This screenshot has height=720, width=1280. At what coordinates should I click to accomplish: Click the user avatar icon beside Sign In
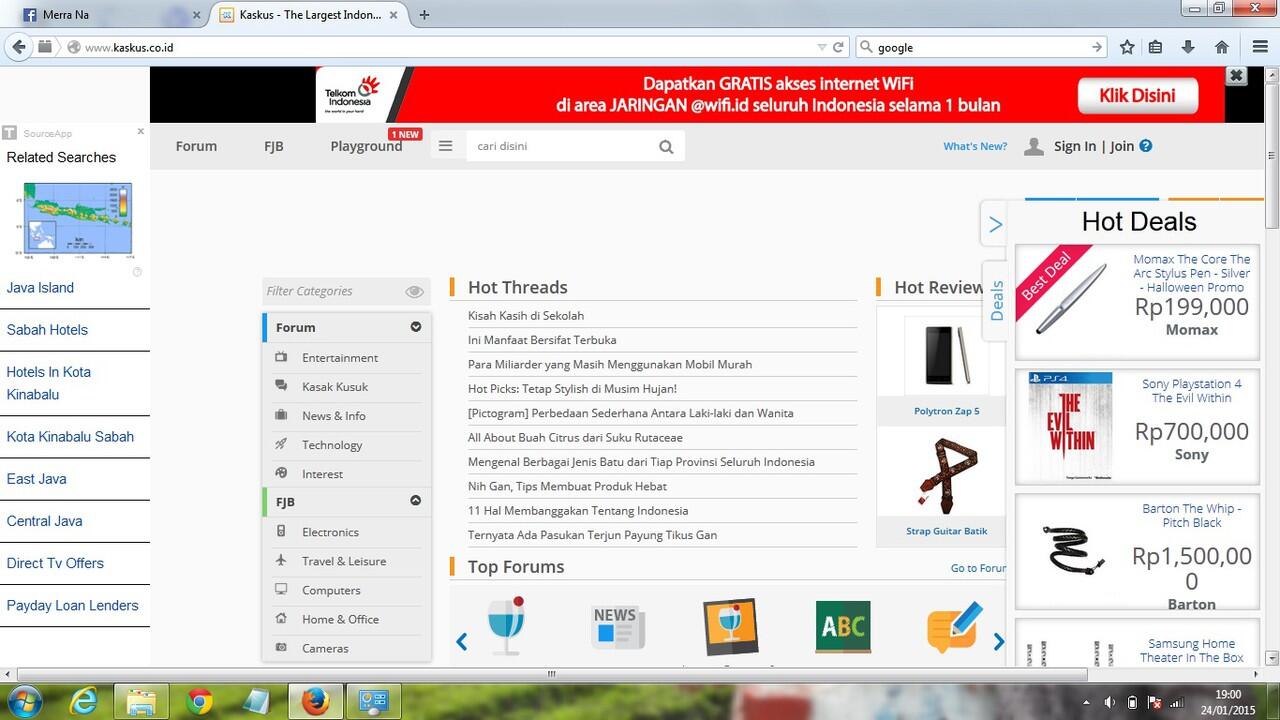[x=1034, y=146]
